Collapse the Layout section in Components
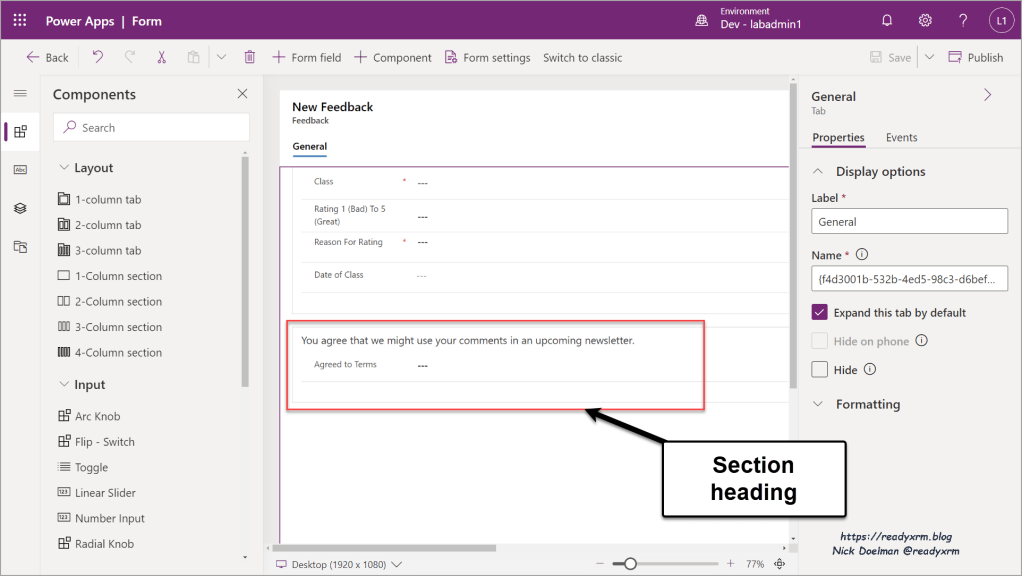1022x576 pixels. [x=64, y=168]
